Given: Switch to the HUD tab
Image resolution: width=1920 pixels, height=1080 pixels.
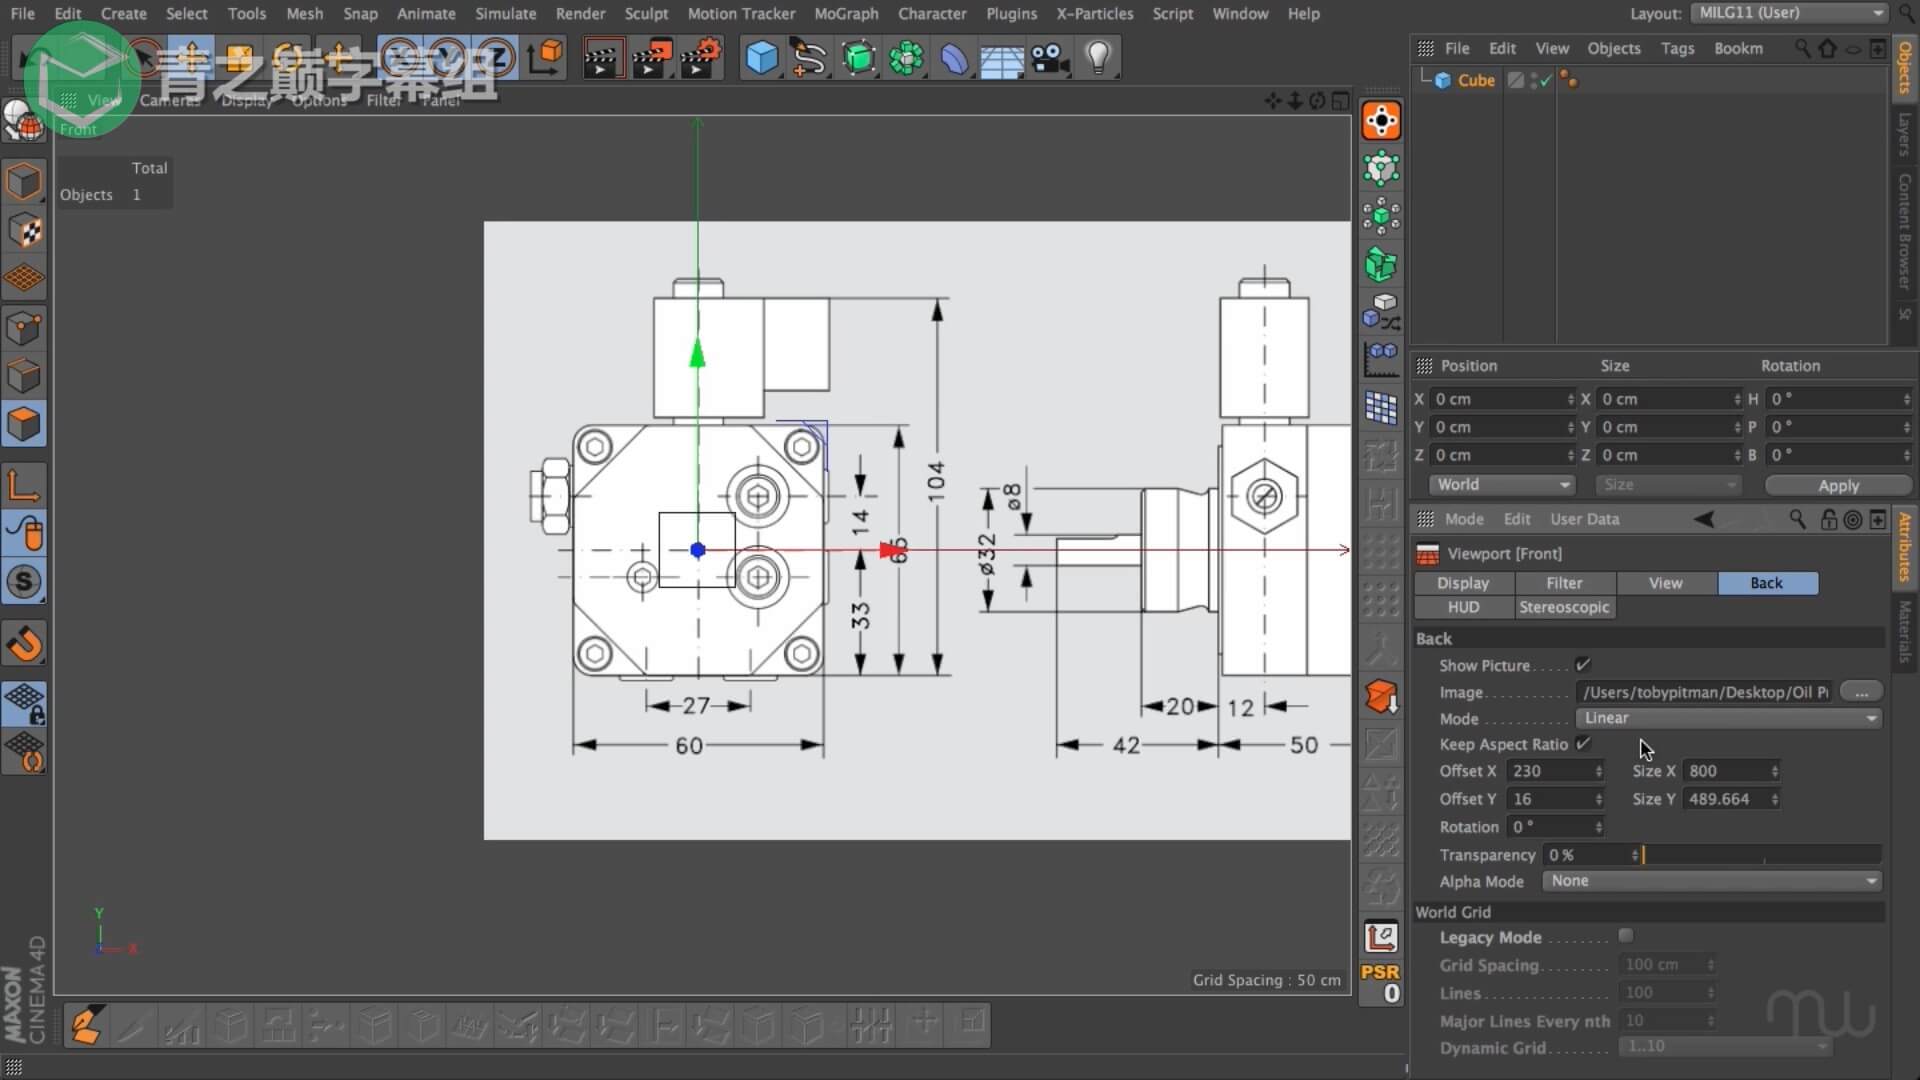Looking at the screenshot, I should (1463, 607).
